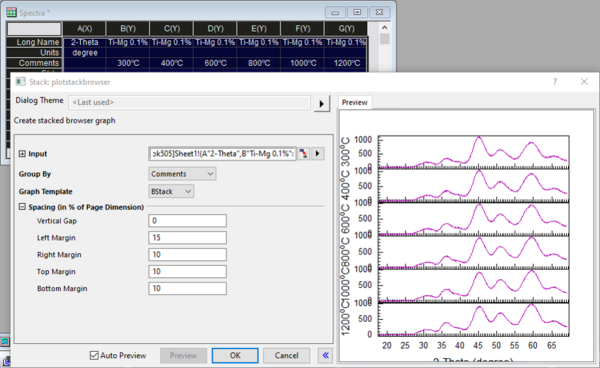Image resolution: width=600 pixels, height=368 pixels.
Task: Click the worksheet select-all corner box
Action: 34,29
